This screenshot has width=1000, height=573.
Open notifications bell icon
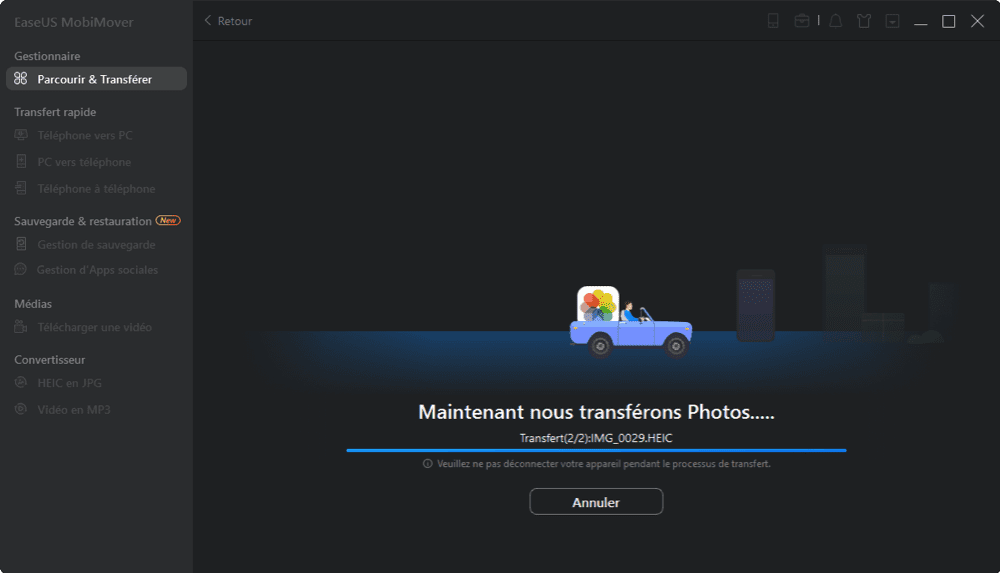point(836,21)
